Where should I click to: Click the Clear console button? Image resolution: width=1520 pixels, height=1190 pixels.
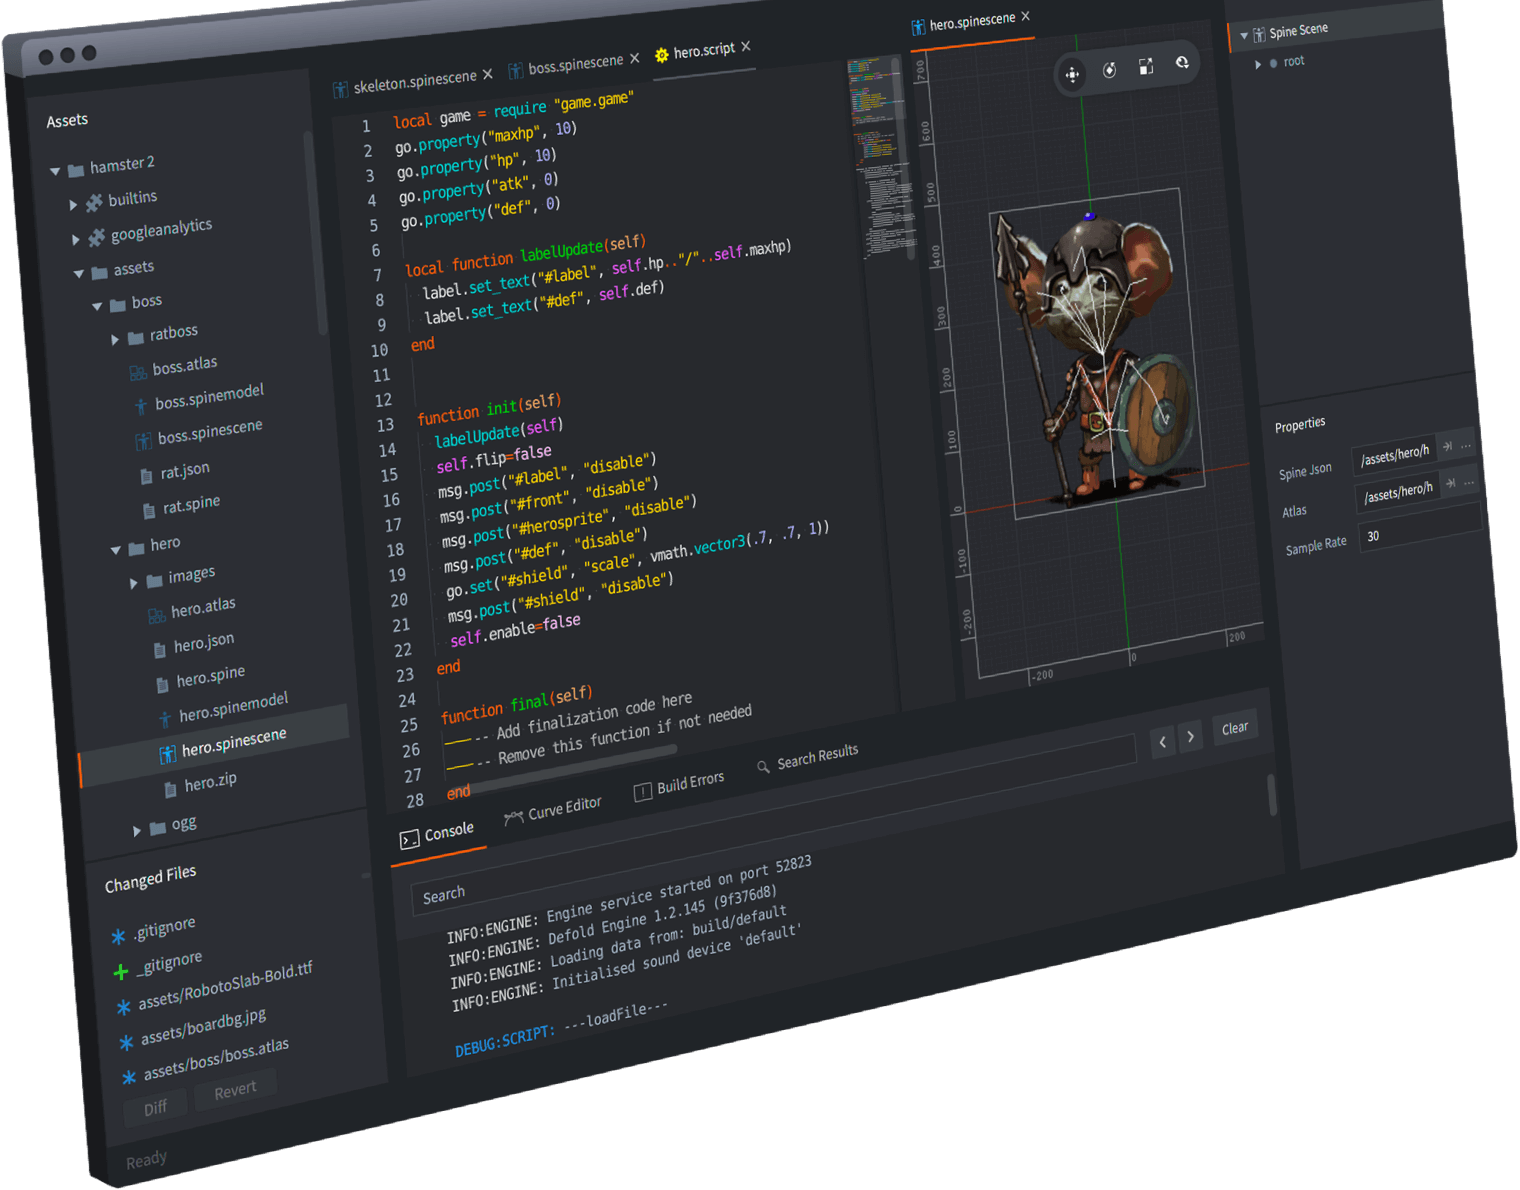pyautogui.click(x=1235, y=728)
